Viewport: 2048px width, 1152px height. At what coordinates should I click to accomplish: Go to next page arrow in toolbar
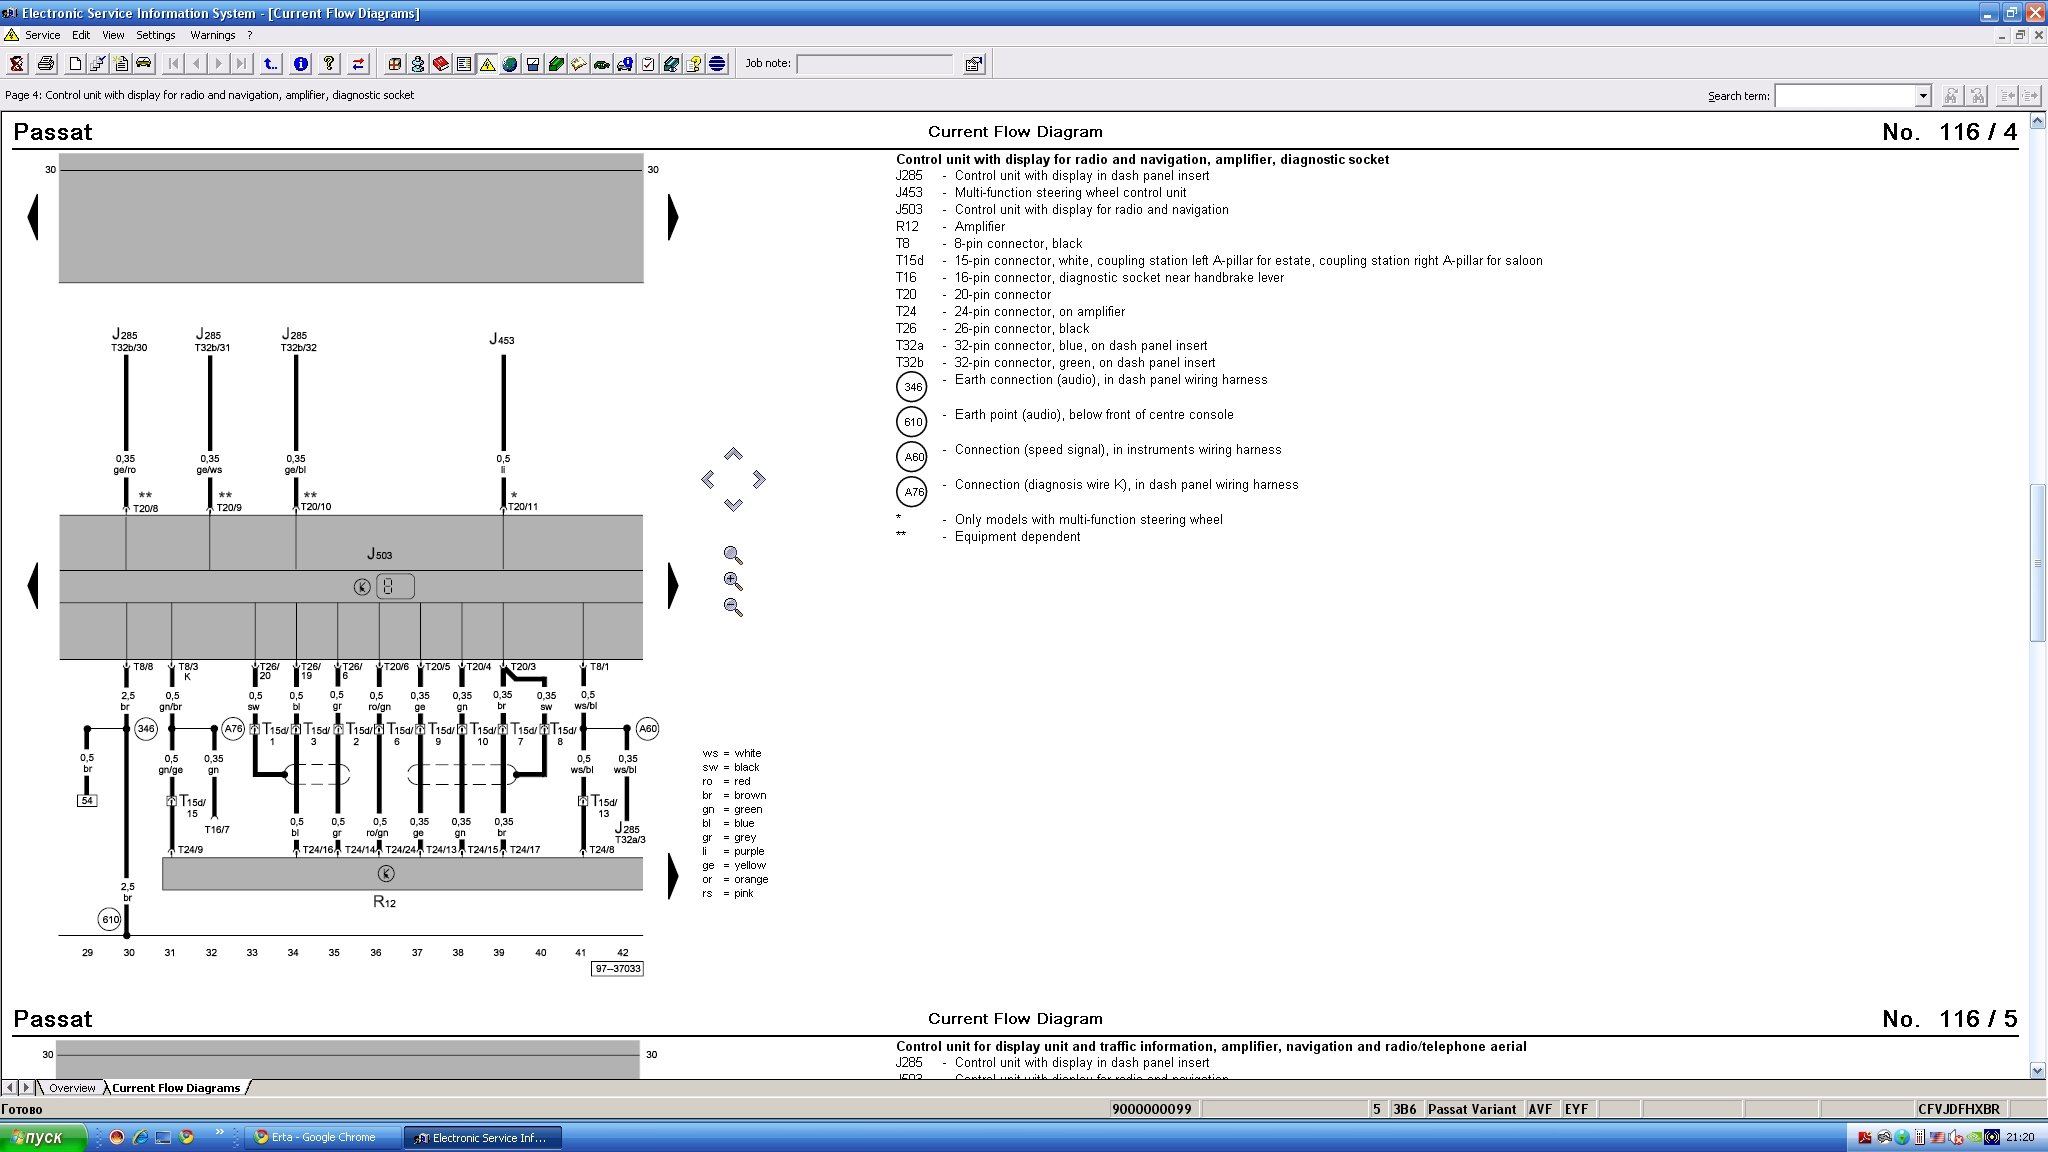tap(219, 64)
